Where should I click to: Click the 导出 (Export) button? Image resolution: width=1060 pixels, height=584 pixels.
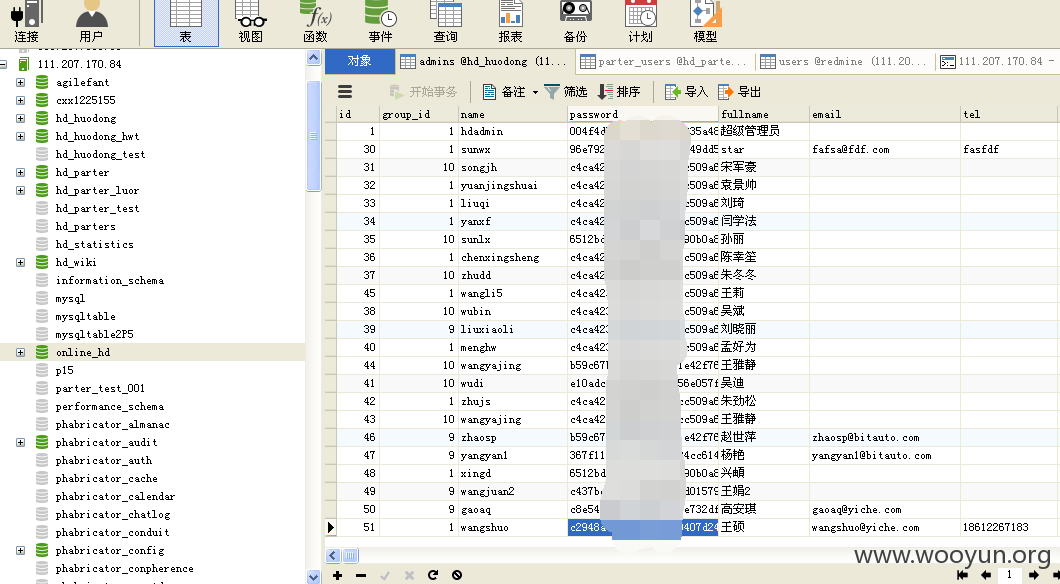pyautogui.click(x=740, y=92)
